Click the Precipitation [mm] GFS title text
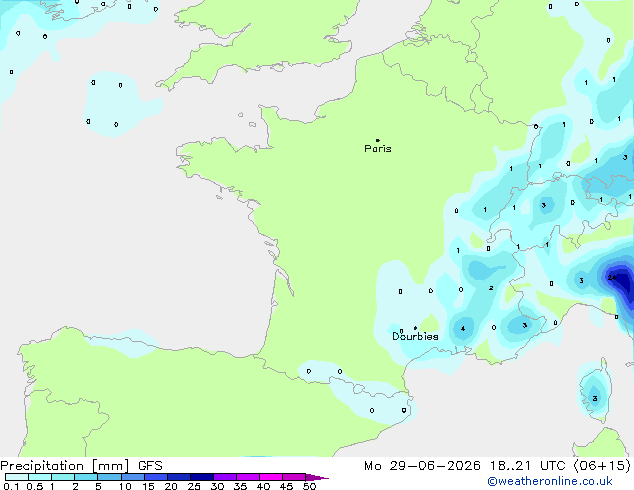Viewport: 634px width, 490px height. coord(81,466)
